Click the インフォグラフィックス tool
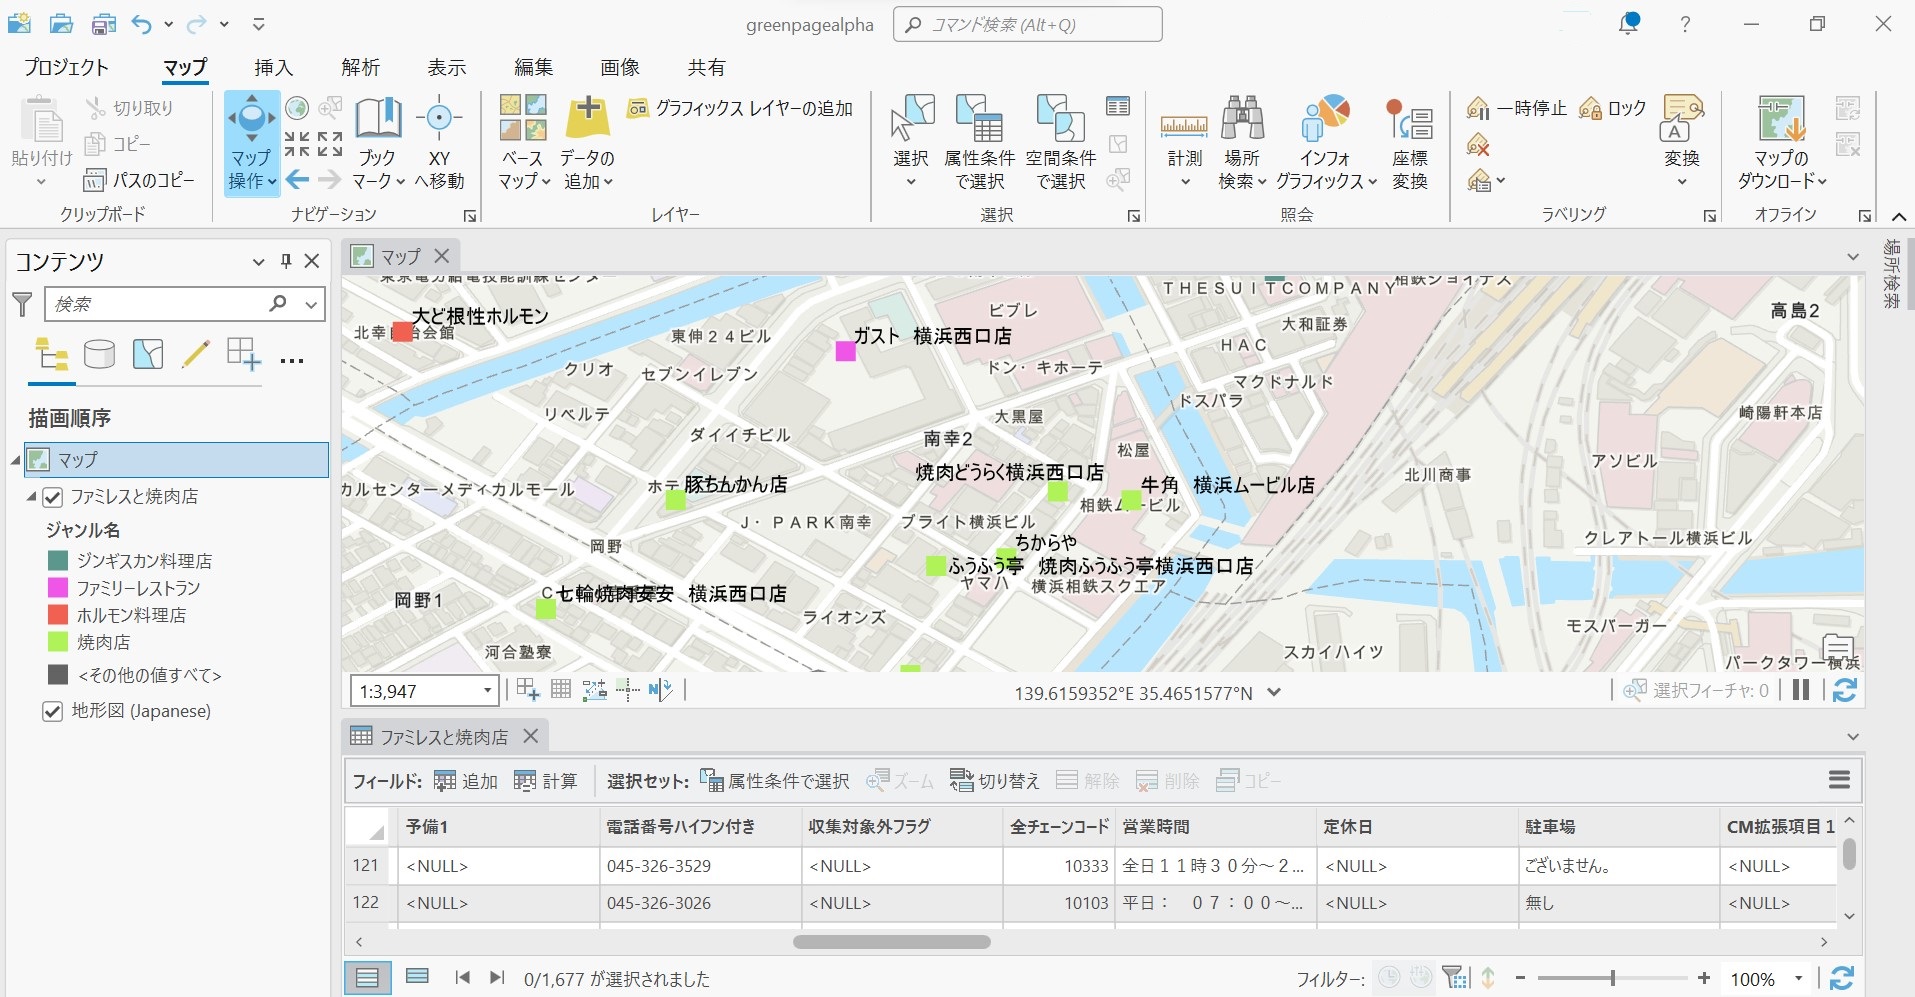 coord(1325,143)
